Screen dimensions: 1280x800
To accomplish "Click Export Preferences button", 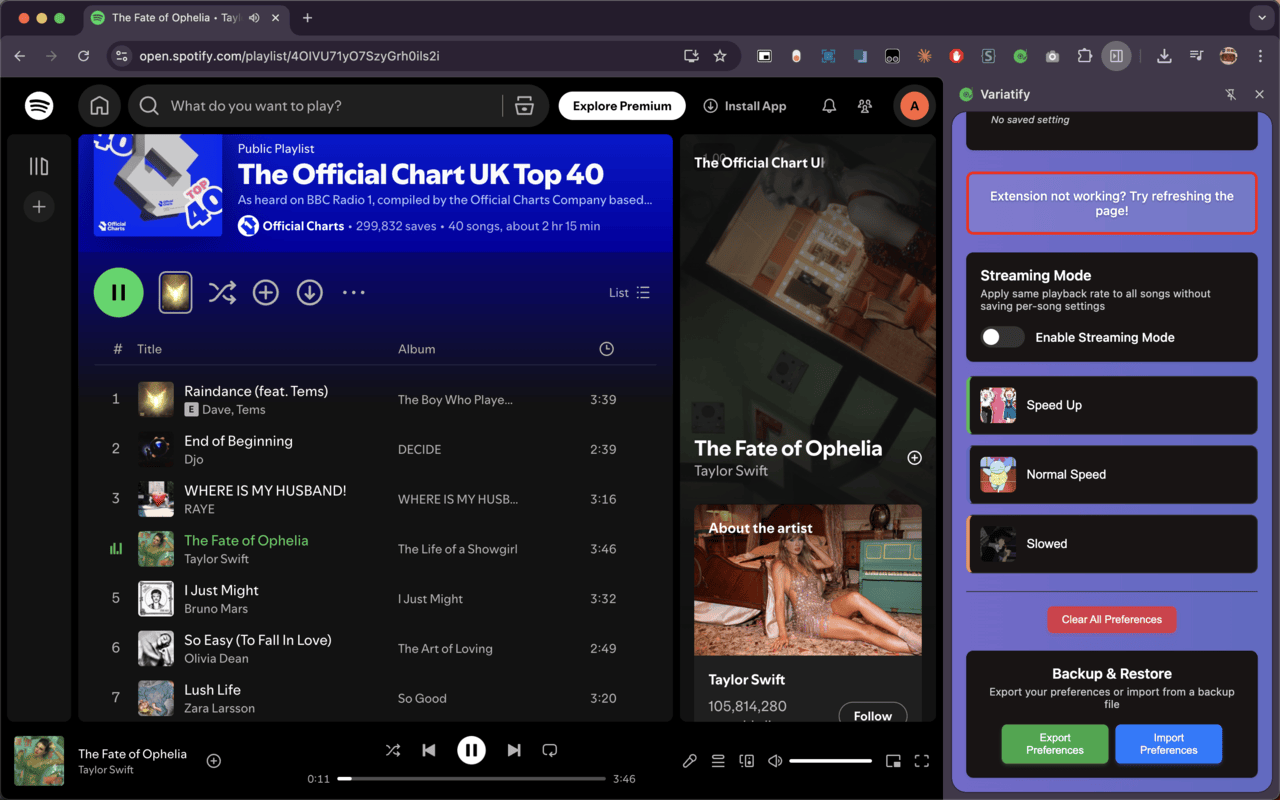I will (x=1055, y=744).
